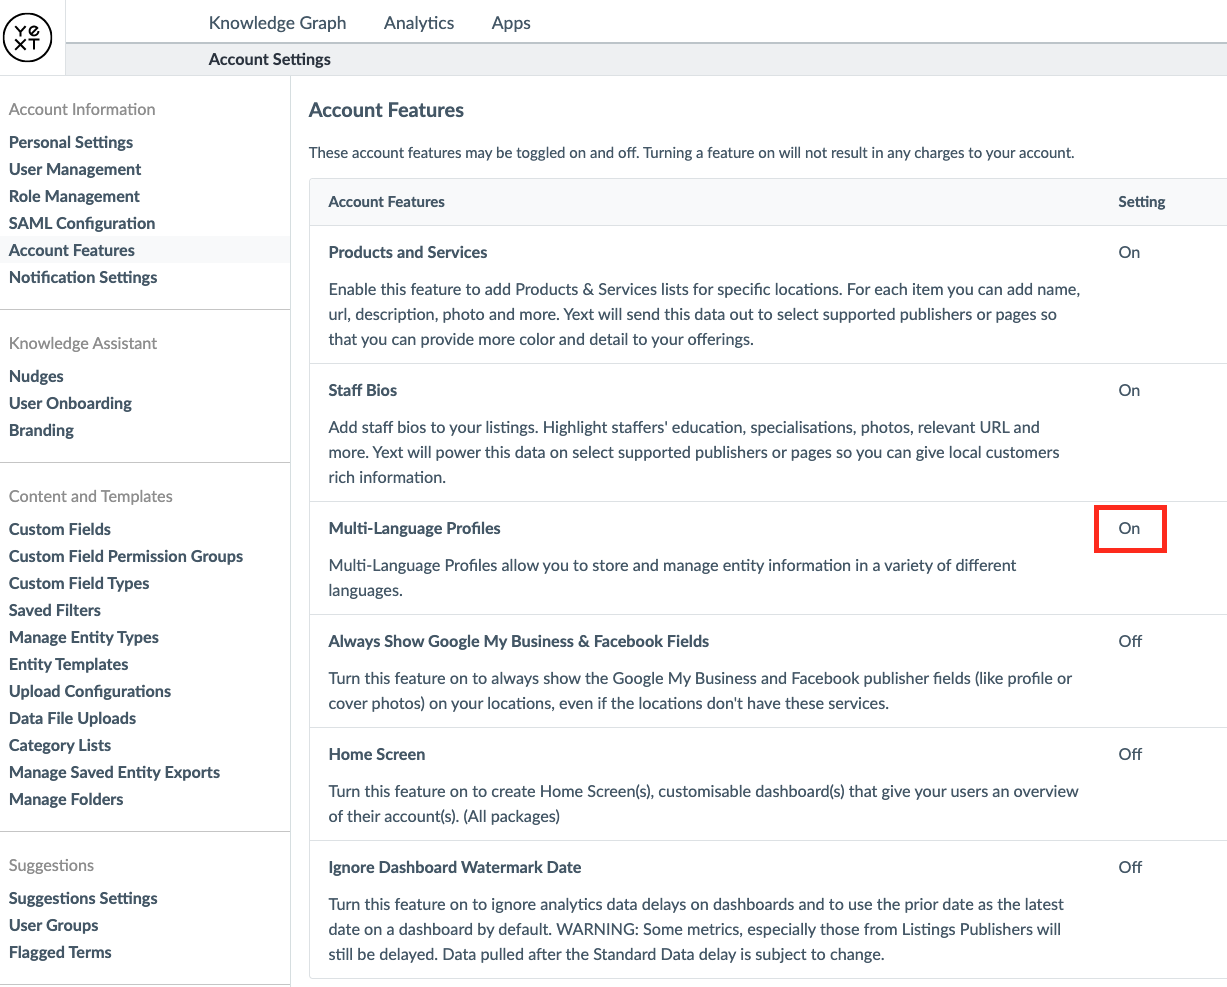Turn on Home Screen feature
The height and width of the screenshot is (987, 1227).
pos(1130,754)
